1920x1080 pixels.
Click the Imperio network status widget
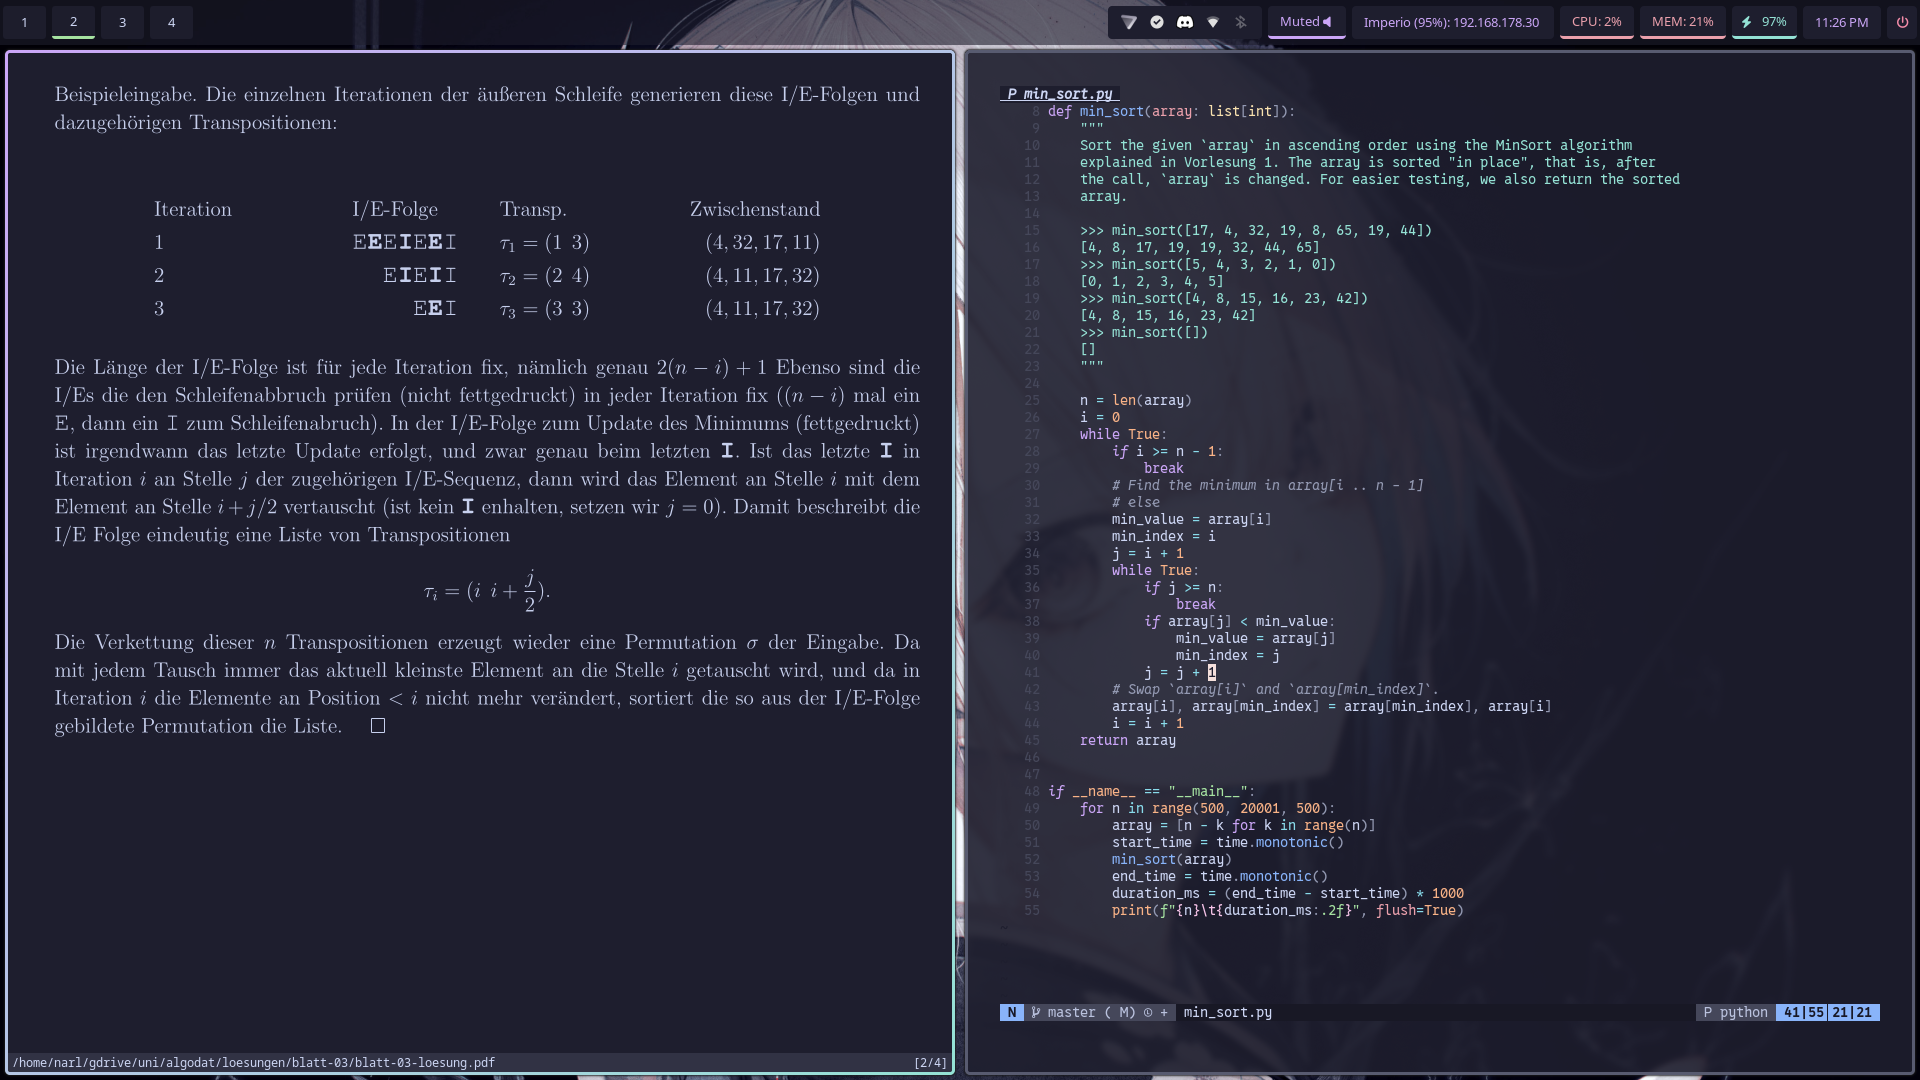[x=1451, y=22]
